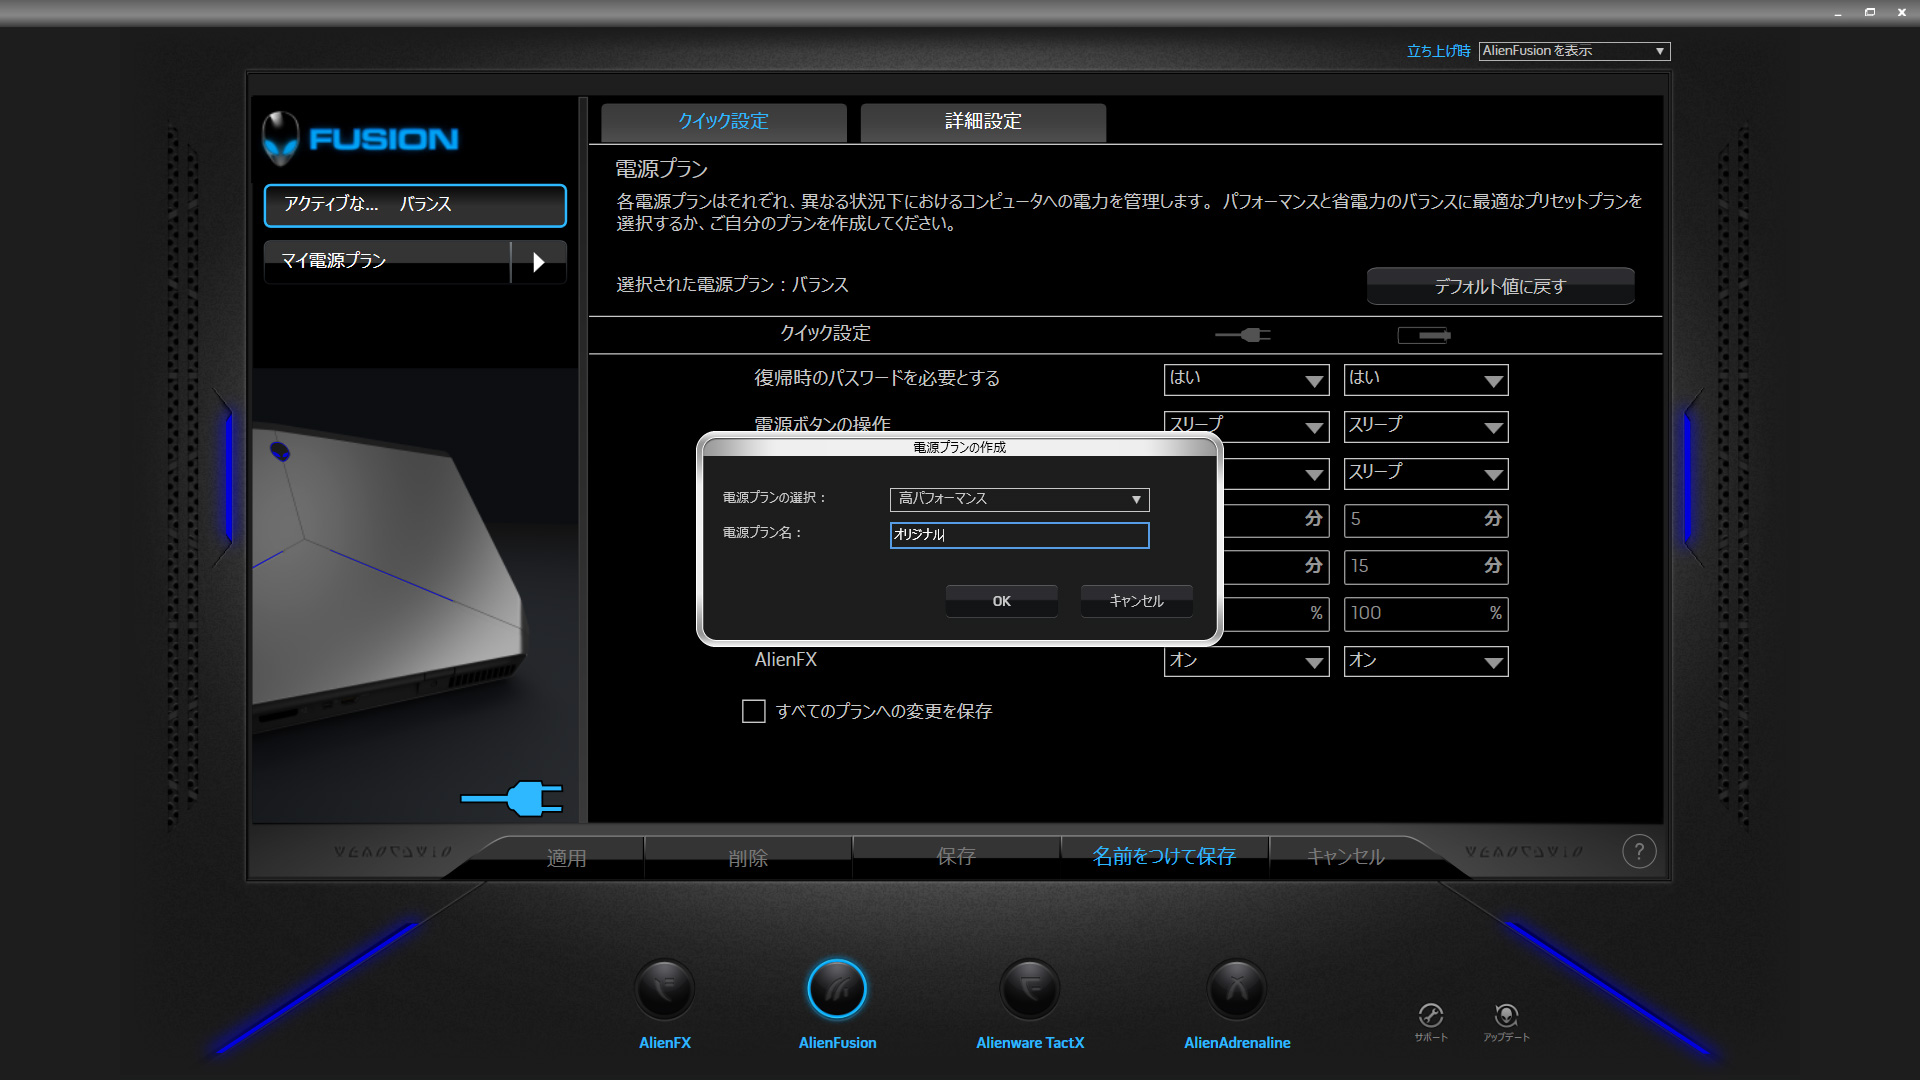This screenshot has height=1080, width=1920.
Task: Check the save changes to all plans checkbox
Action: pyautogui.click(x=754, y=711)
